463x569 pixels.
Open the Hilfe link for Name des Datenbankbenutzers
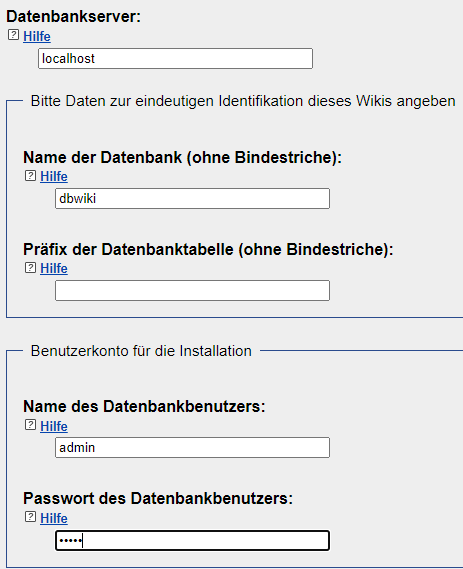point(54,426)
